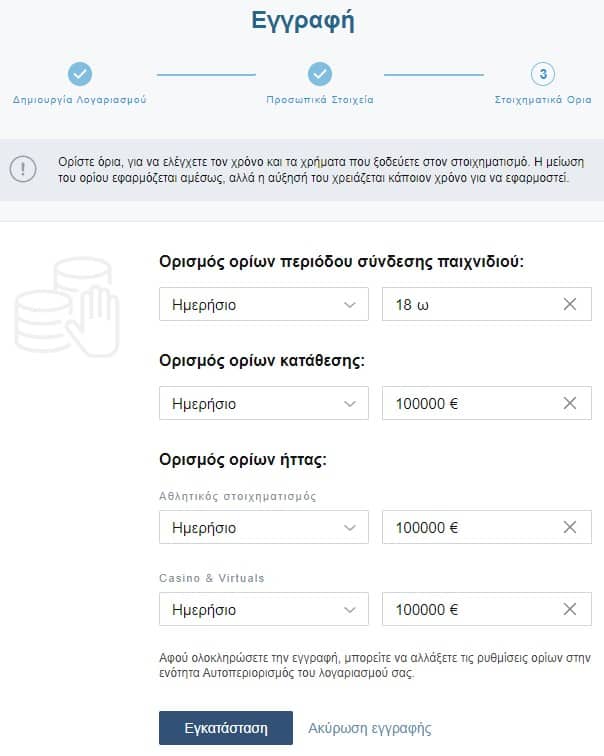Image resolution: width=604 pixels, height=756 pixels.
Task: Click the step 3 circle indicator
Action: pos(543,74)
